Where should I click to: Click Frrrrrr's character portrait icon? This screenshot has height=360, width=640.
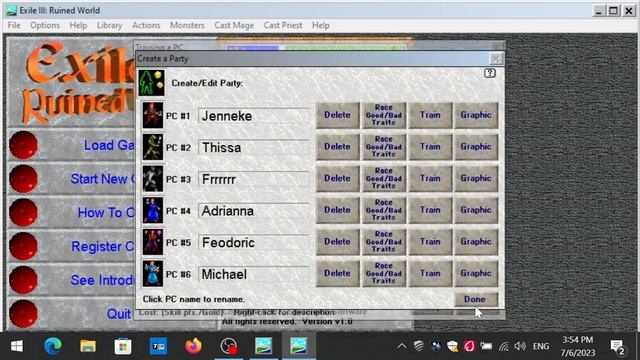(x=153, y=178)
